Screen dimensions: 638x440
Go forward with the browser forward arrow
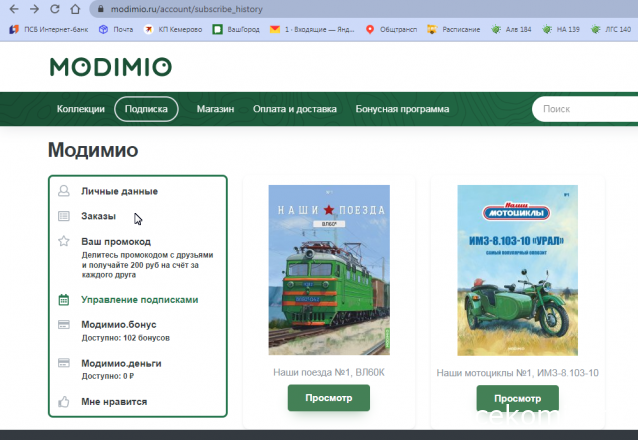click(34, 9)
